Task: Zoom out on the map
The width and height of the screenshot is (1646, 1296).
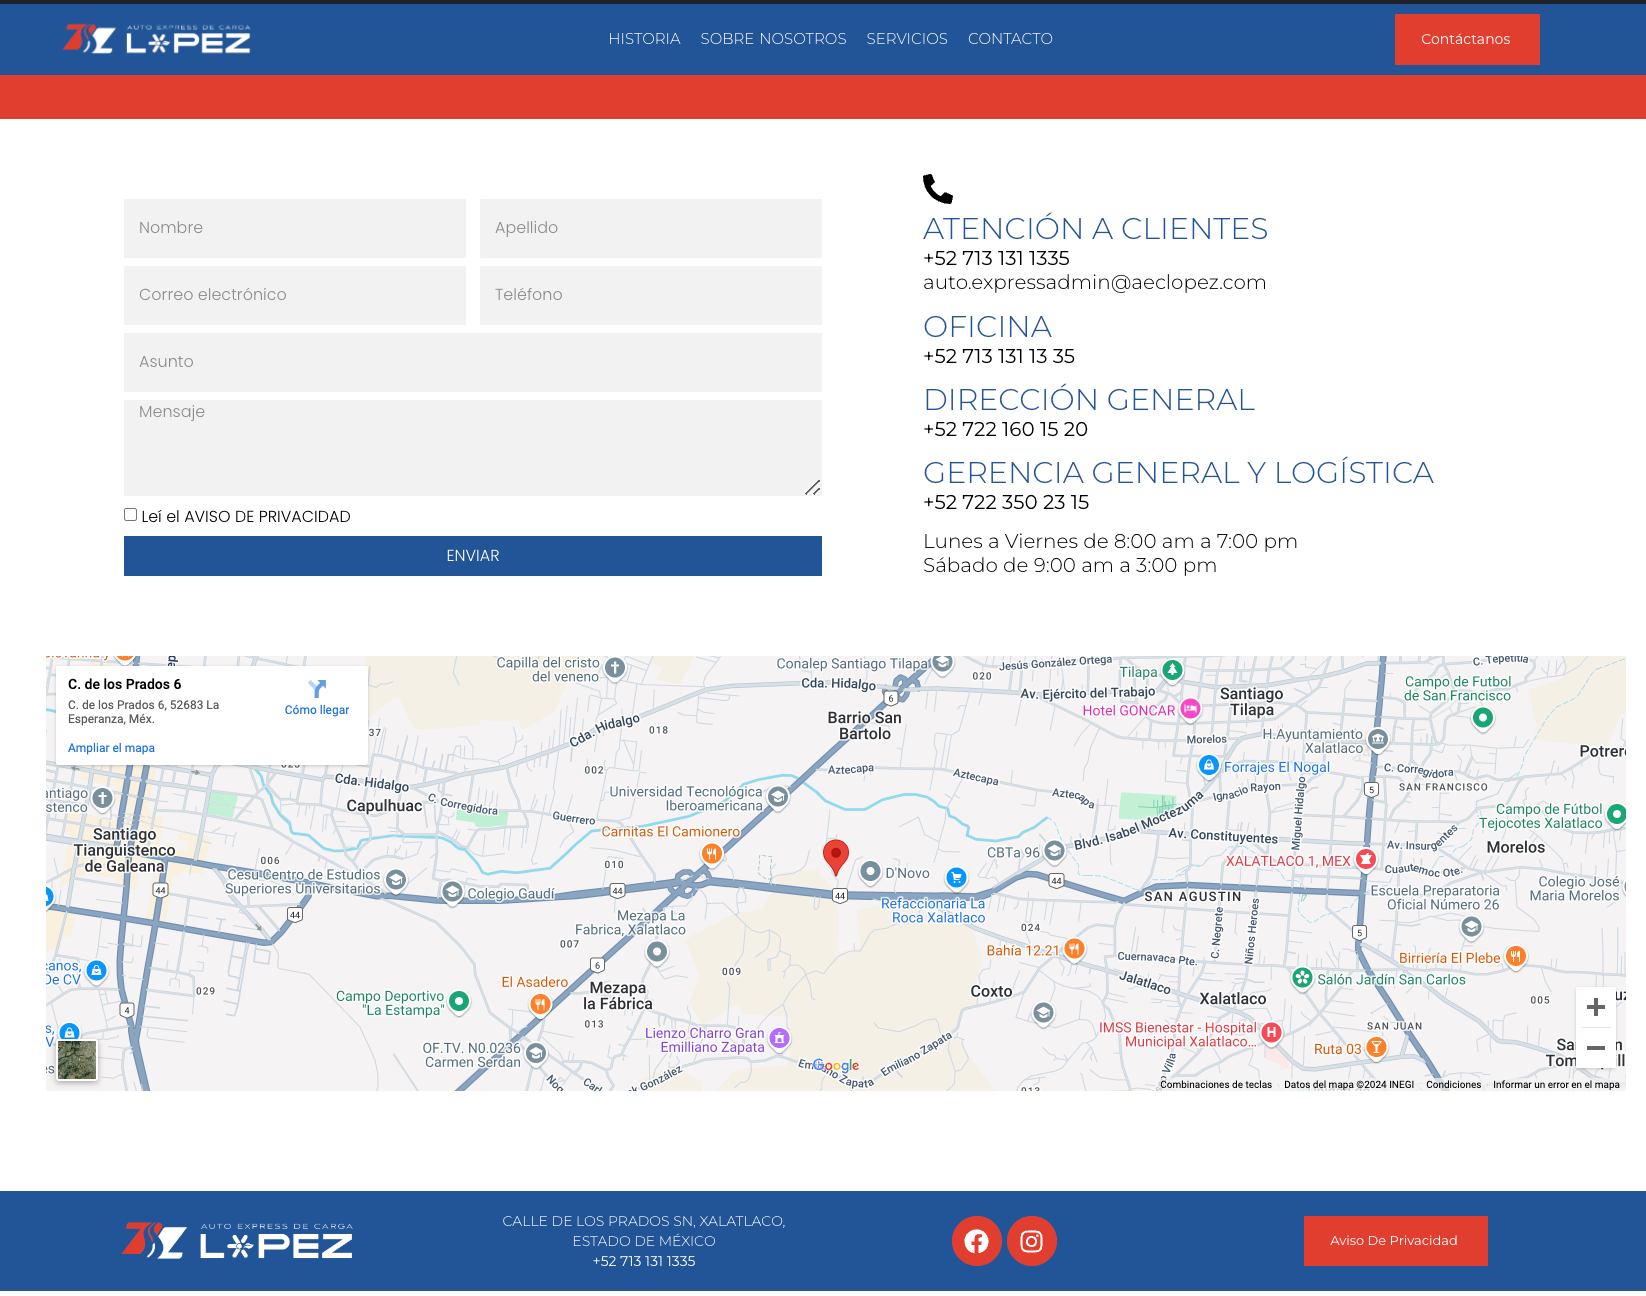Action: pos(1596,1048)
